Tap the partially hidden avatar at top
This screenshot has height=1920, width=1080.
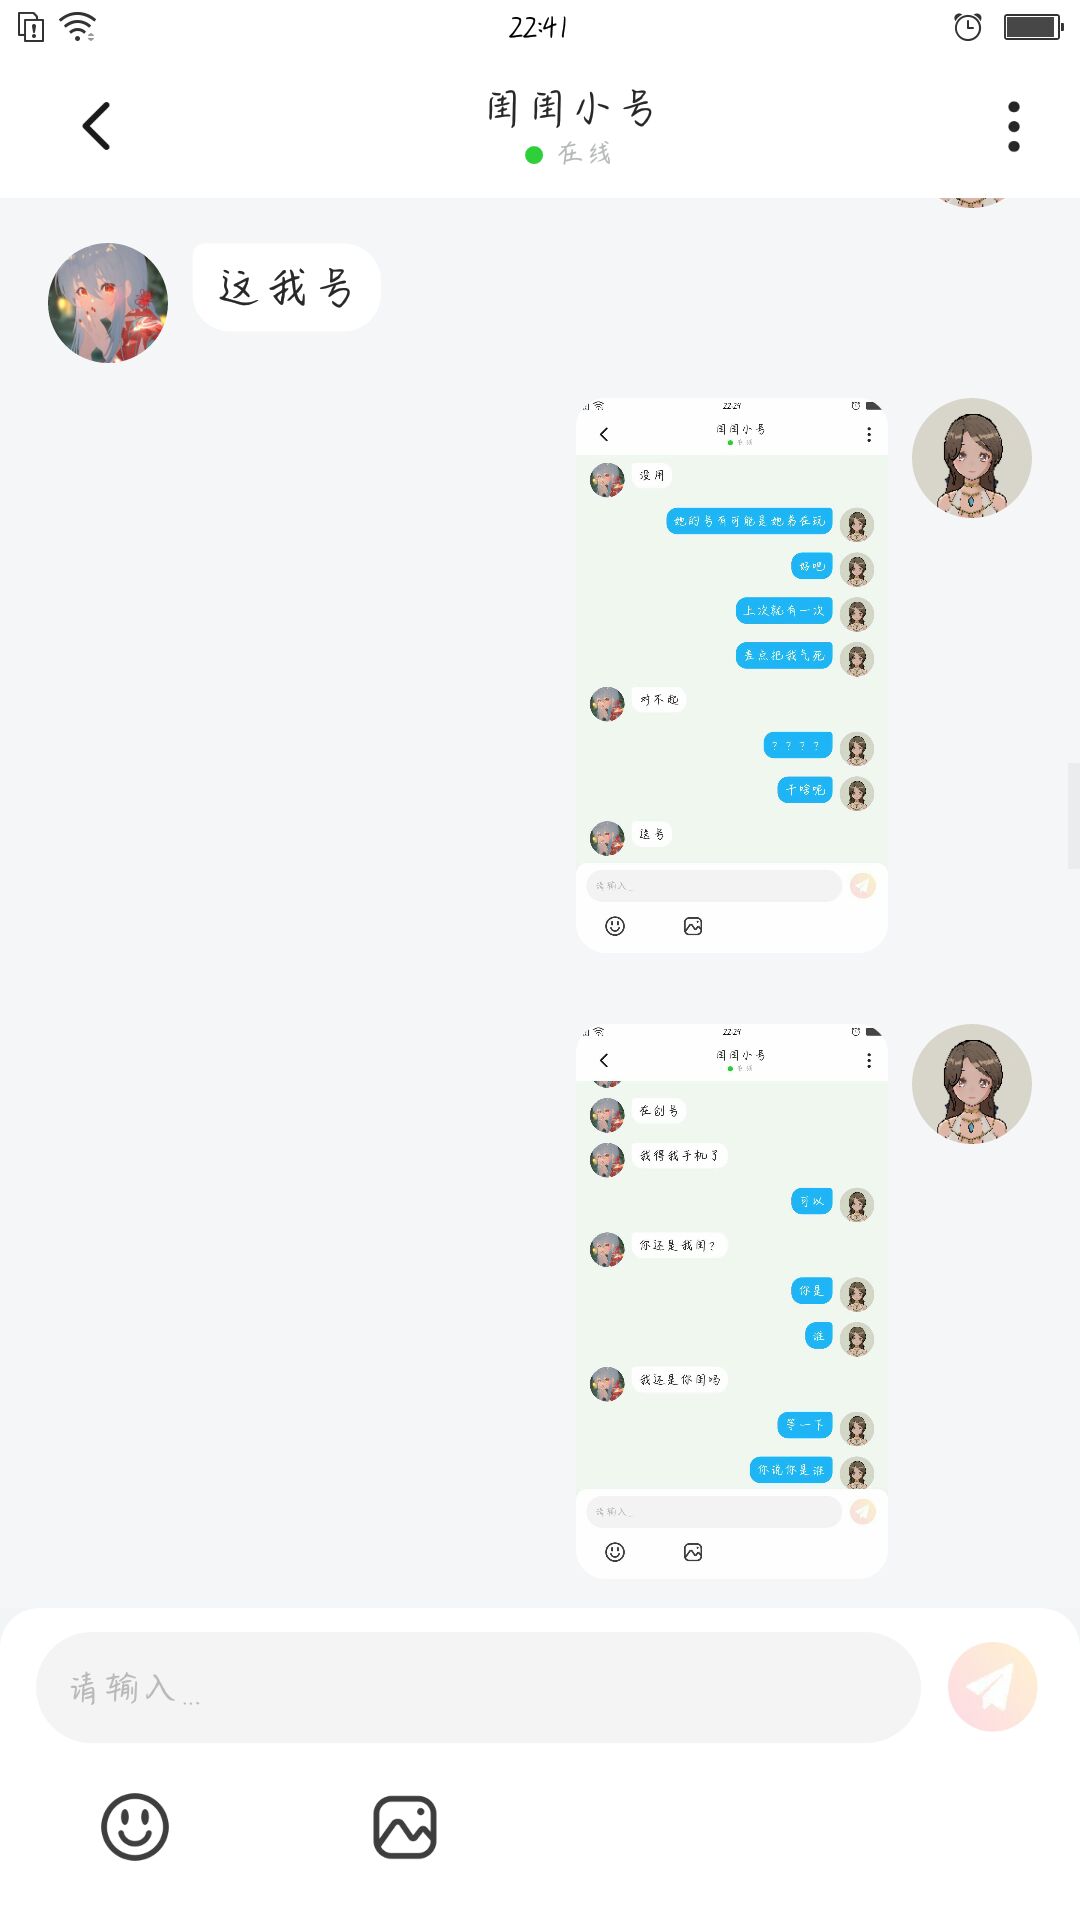tap(972, 202)
